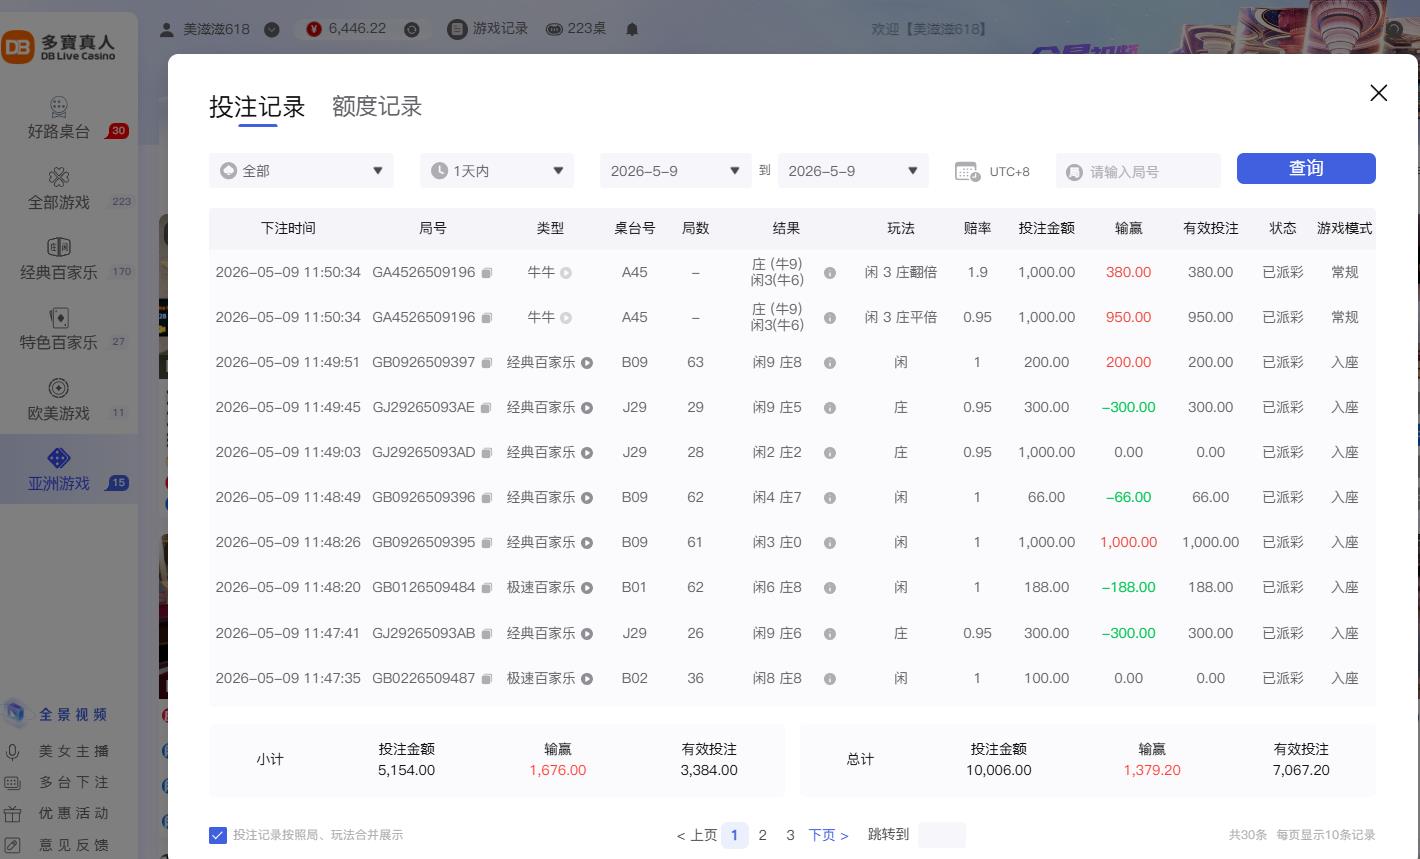
Task: Play replay for 极速百家乐 round GB0126509484
Action: 587,588
